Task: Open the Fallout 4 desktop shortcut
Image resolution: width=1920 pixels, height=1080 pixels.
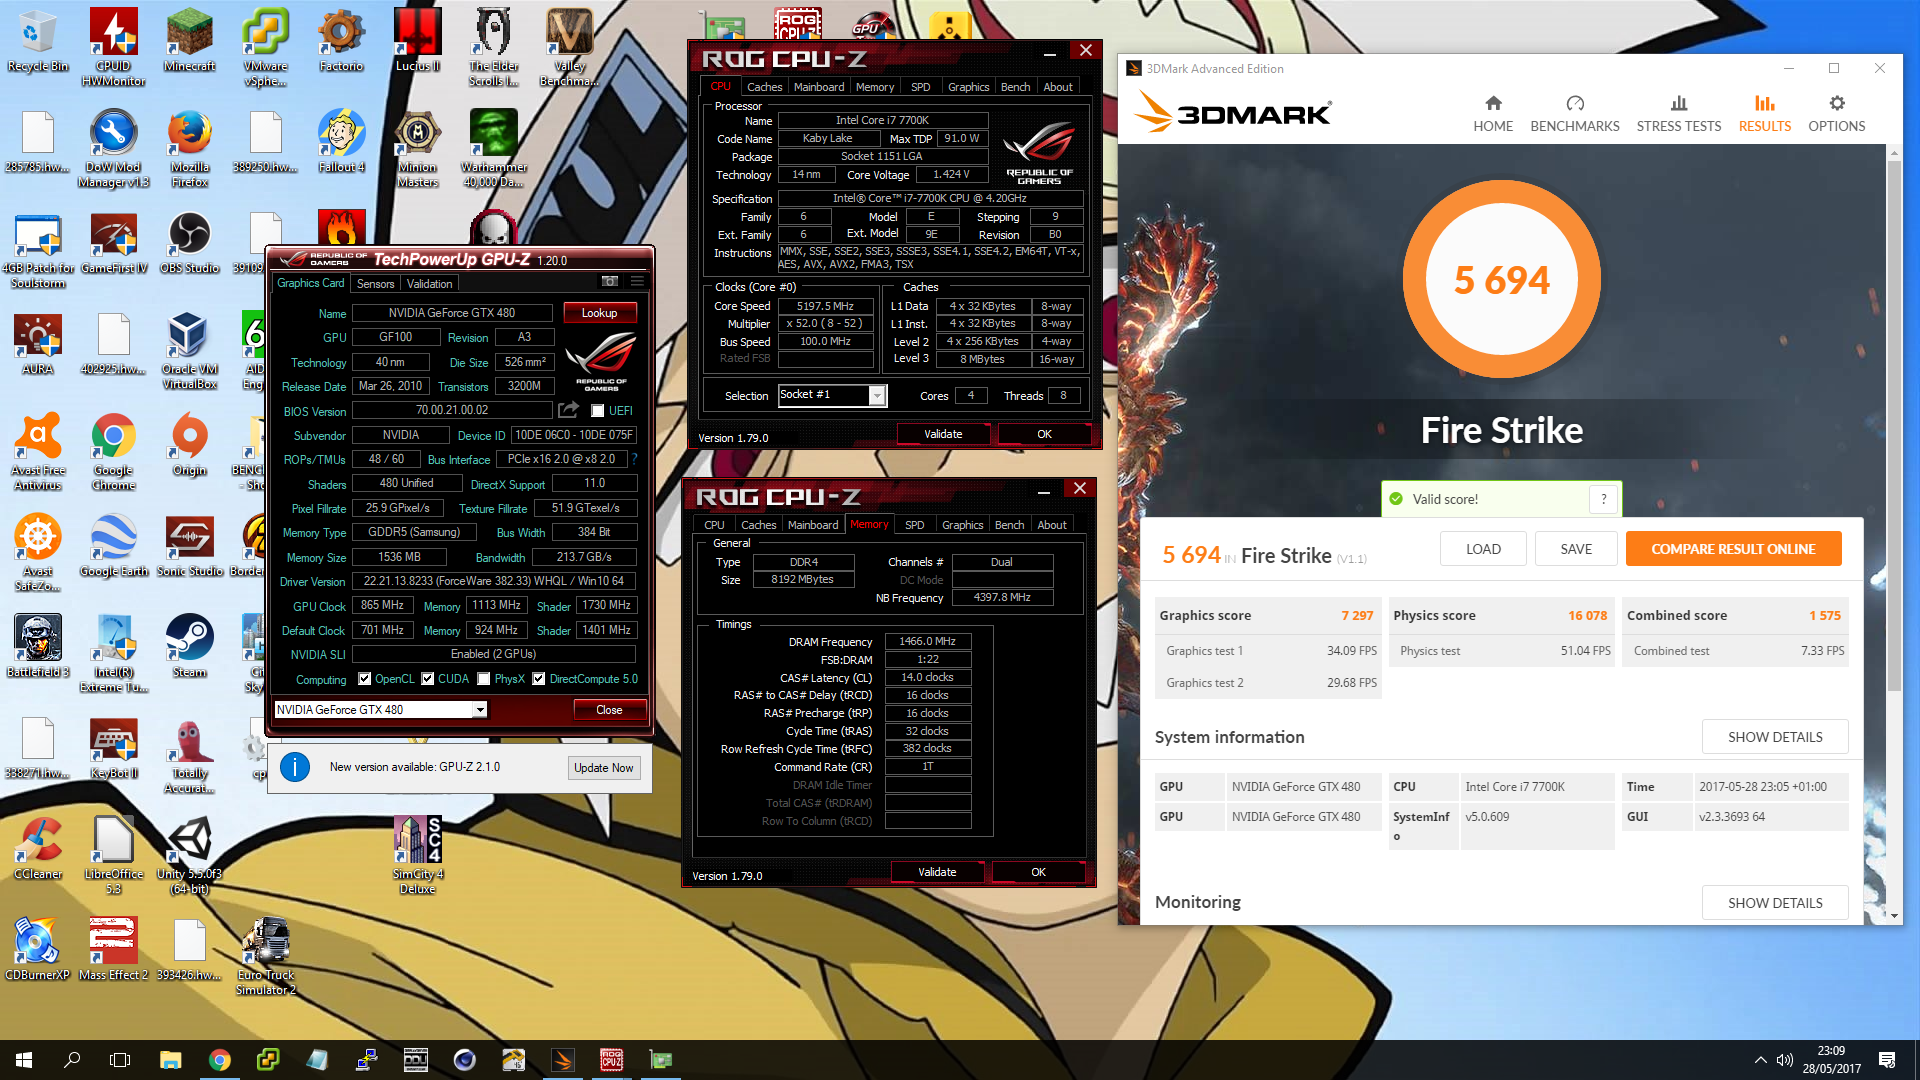Action: tap(341, 141)
